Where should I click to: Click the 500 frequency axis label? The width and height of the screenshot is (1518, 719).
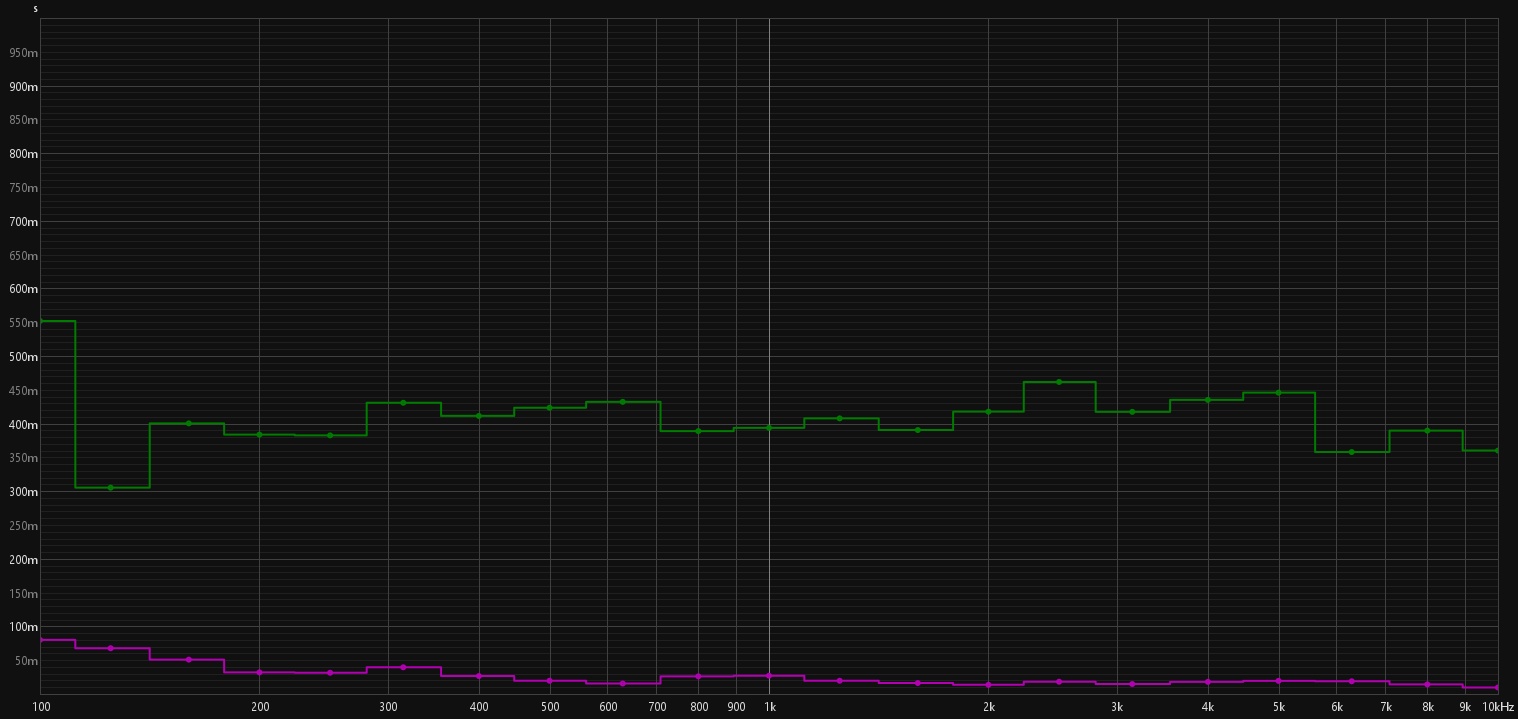pyautogui.click(x=549, y=707)
